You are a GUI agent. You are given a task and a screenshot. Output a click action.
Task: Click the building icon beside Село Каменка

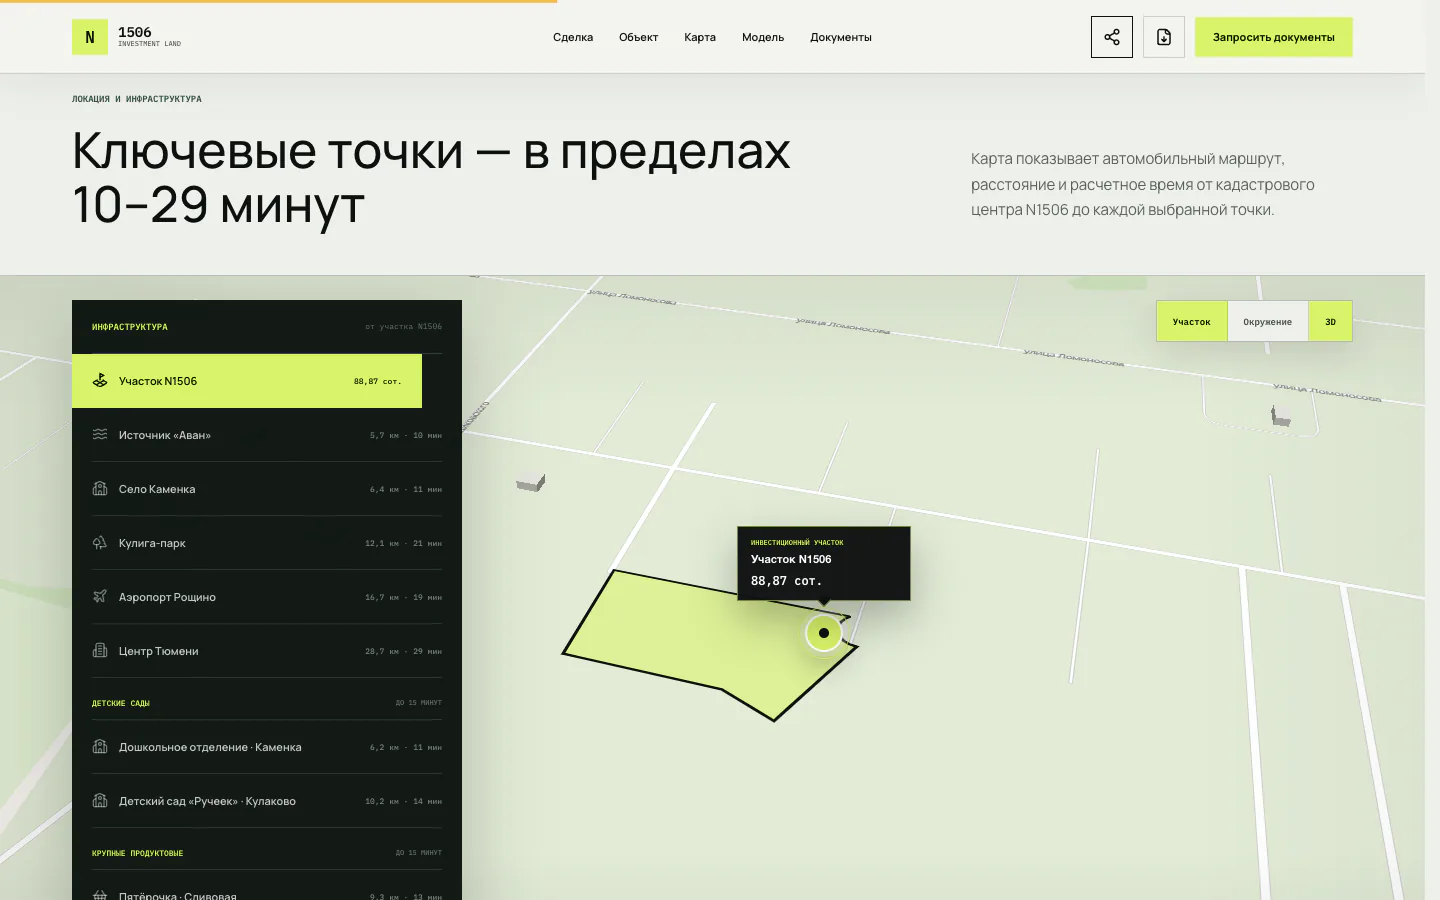coord(100,489)
